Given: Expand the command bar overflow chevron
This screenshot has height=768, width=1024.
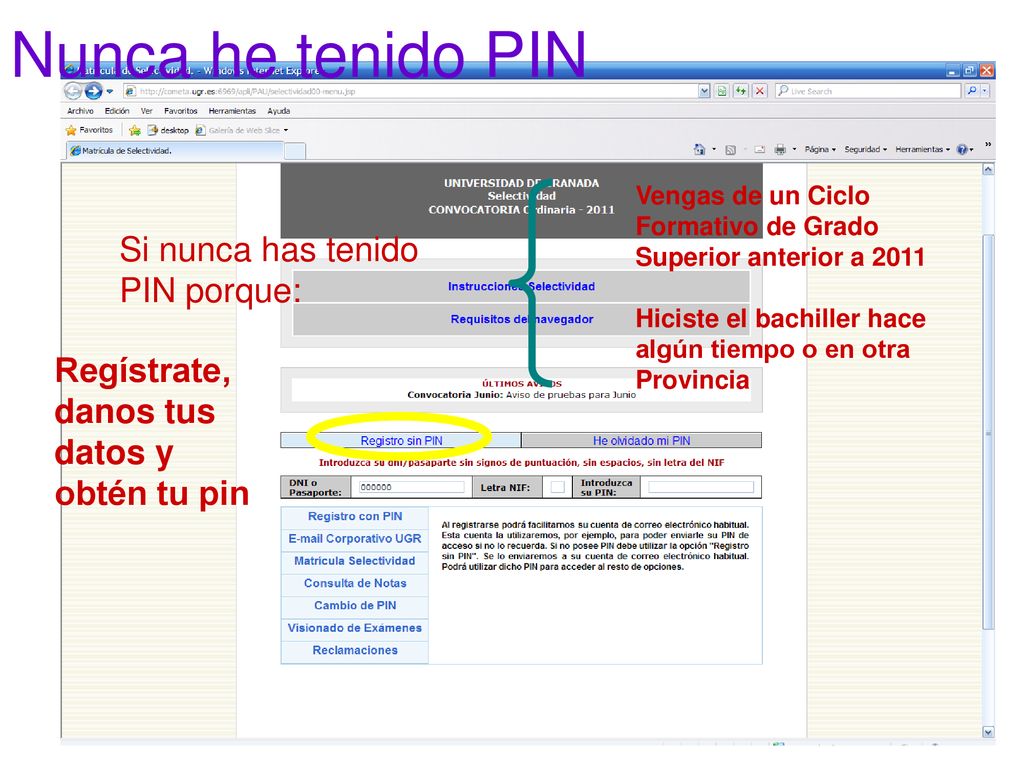Looking at the screenshot, I should 987,144.
